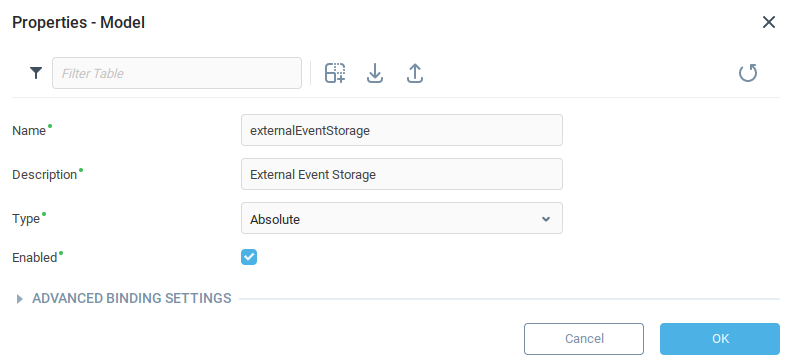Focus the Filter Table input field
This screenshot has height=363, width=787.
pos(177,73)
